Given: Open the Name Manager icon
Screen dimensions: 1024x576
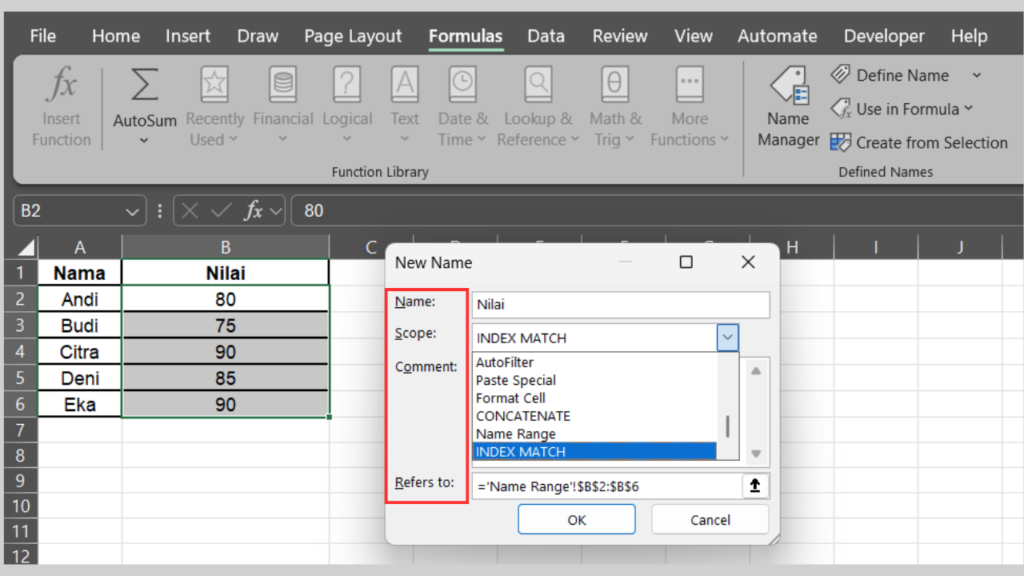Looking at the screenshot, I should click(789, 87).
